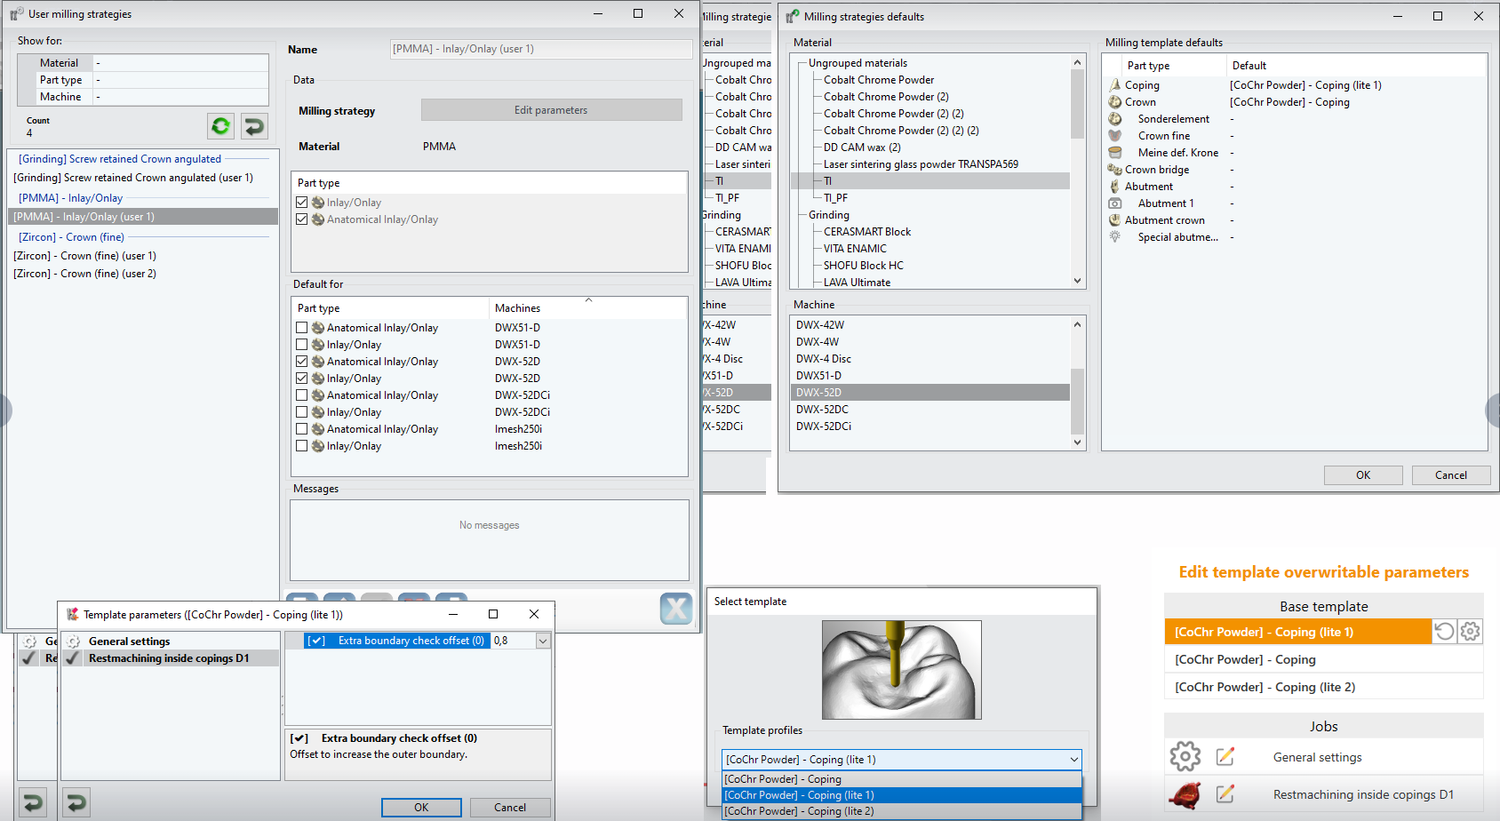
Task: Enable Inlay/Onlay default for Imesh250i
Action: point(302,446)
